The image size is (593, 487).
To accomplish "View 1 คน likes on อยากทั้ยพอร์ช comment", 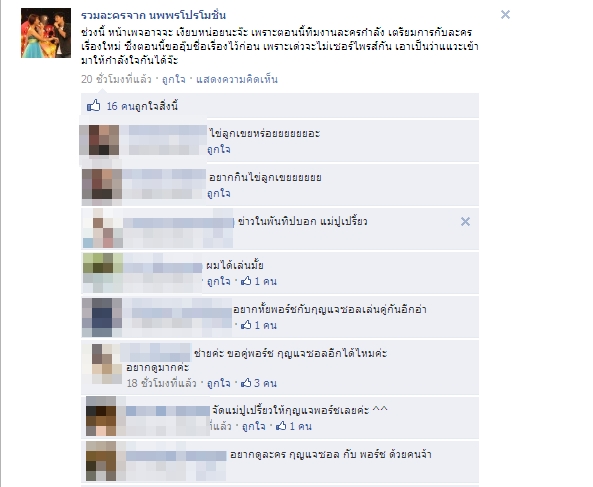I will [x=259, y=325].
